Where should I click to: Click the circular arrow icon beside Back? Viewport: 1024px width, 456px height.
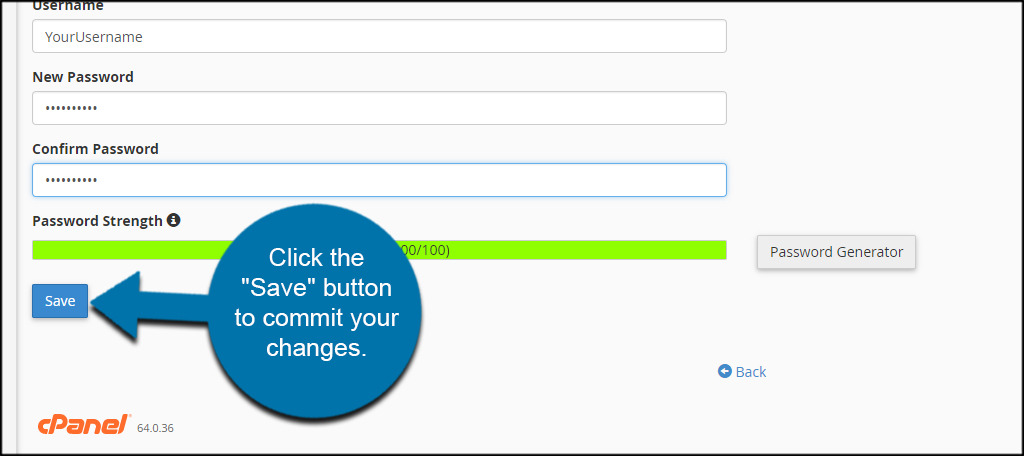pyautogui.click(x=724, y=371)
